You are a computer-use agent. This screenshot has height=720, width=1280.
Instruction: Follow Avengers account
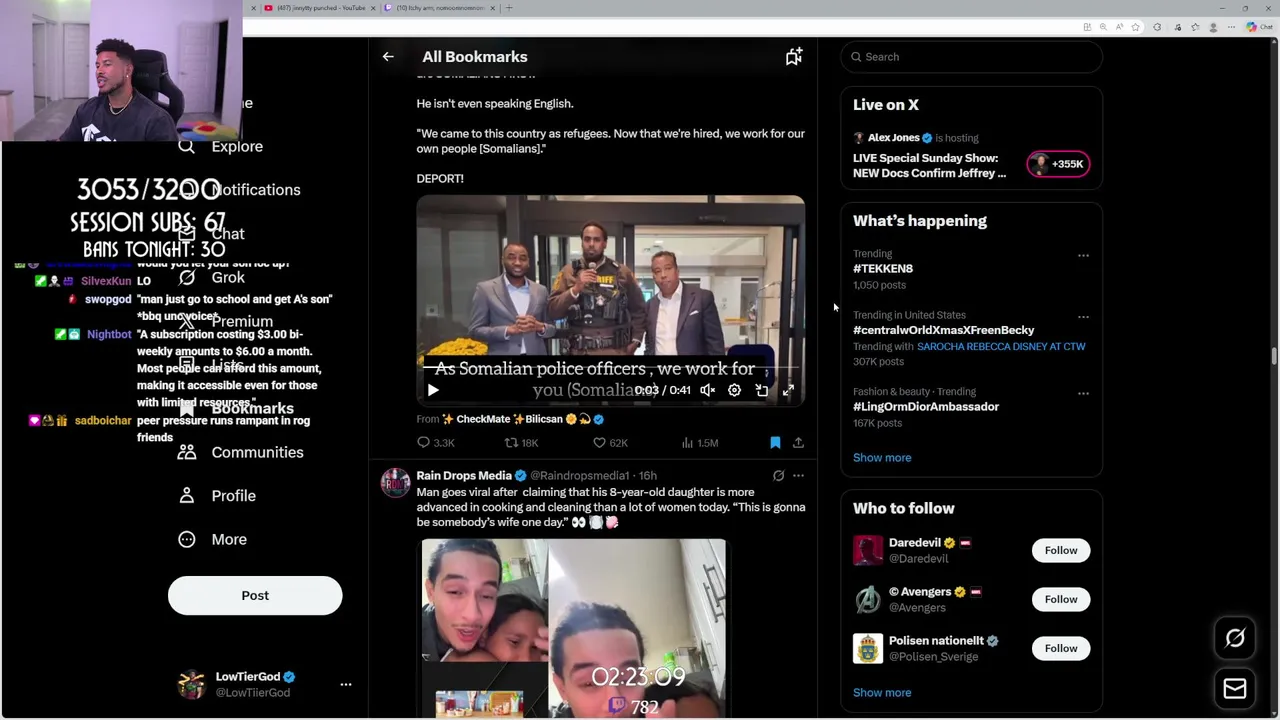click(1061, 600)
